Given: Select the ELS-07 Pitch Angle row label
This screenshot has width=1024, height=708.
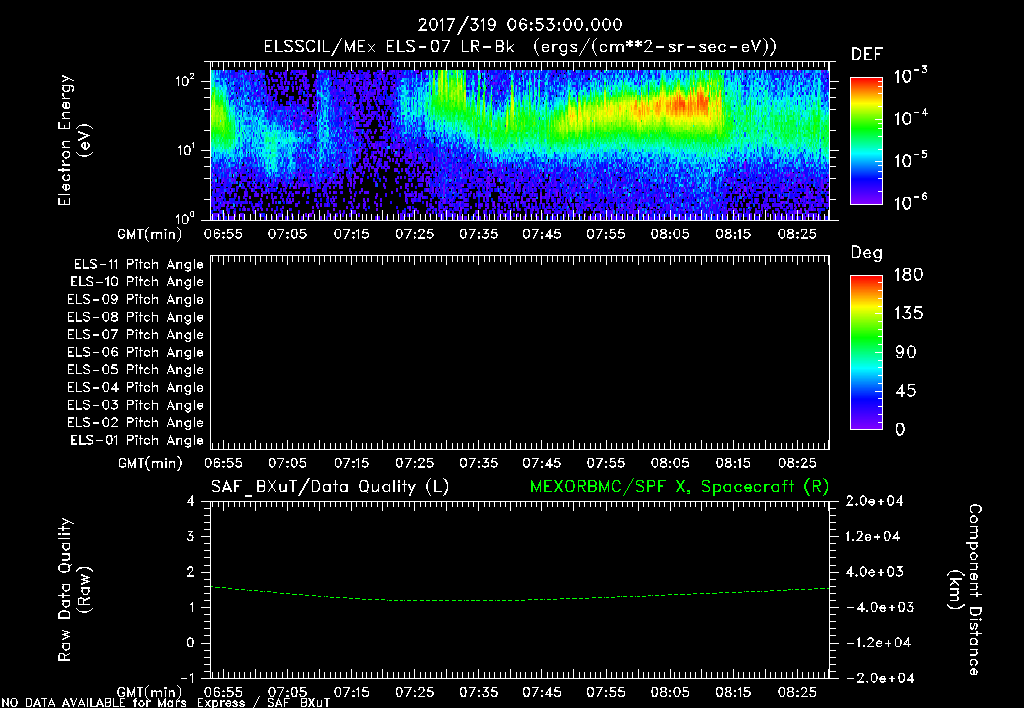Looking at the screenshot, I should pyautogui.click(x=135, y=334).
